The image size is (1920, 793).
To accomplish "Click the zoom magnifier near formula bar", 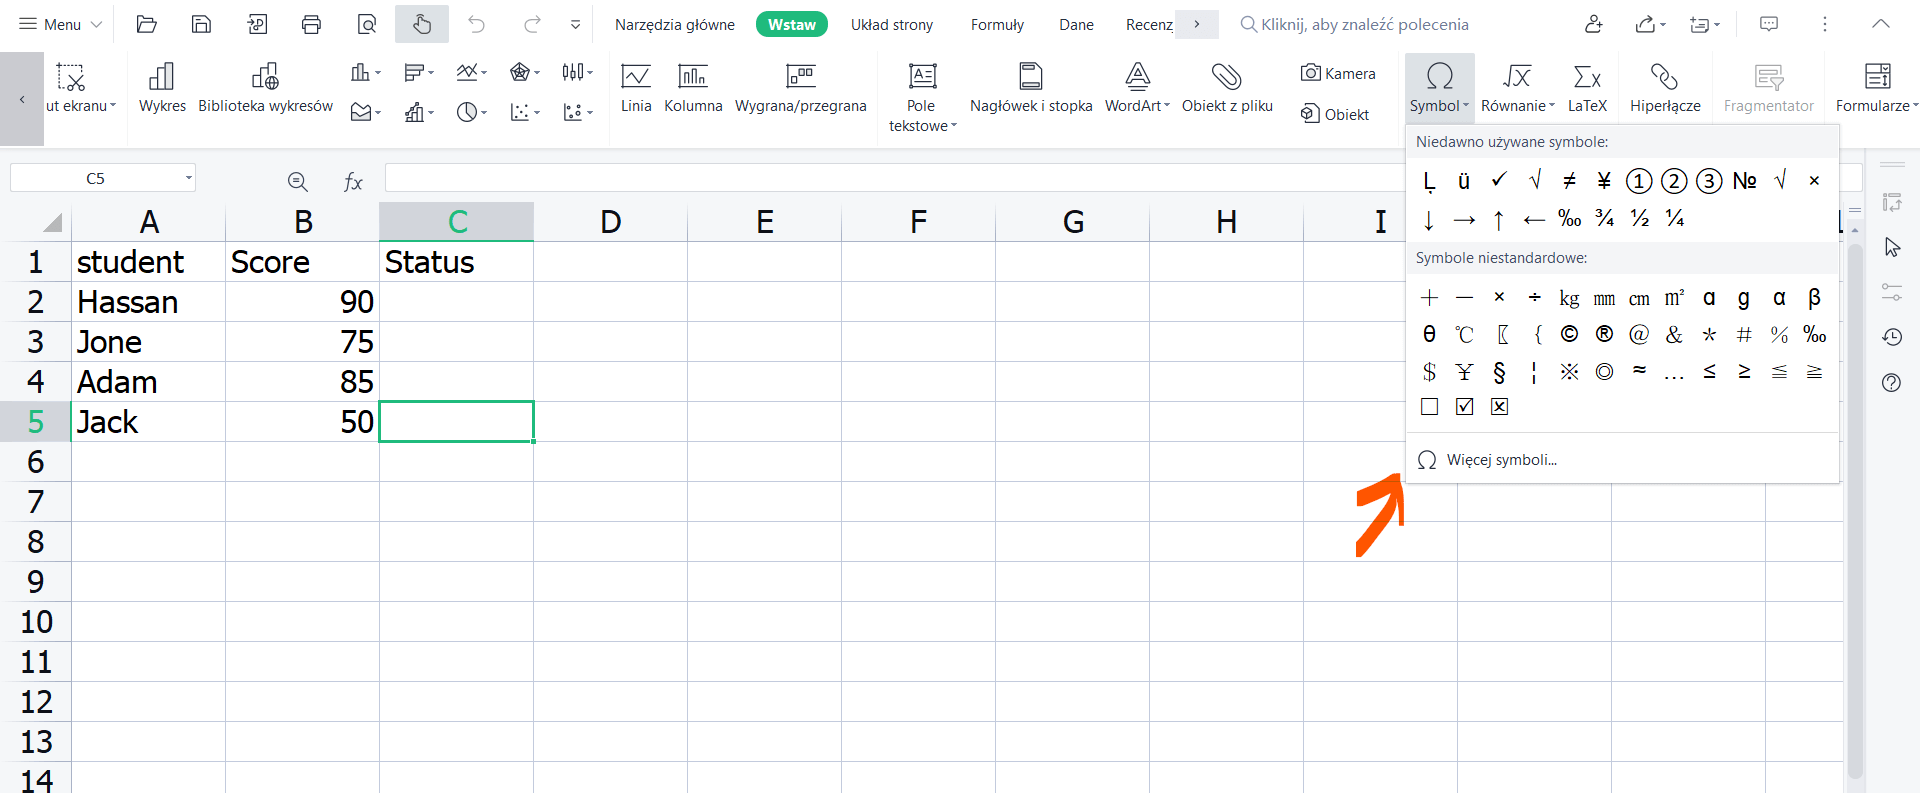I will 297,181.
